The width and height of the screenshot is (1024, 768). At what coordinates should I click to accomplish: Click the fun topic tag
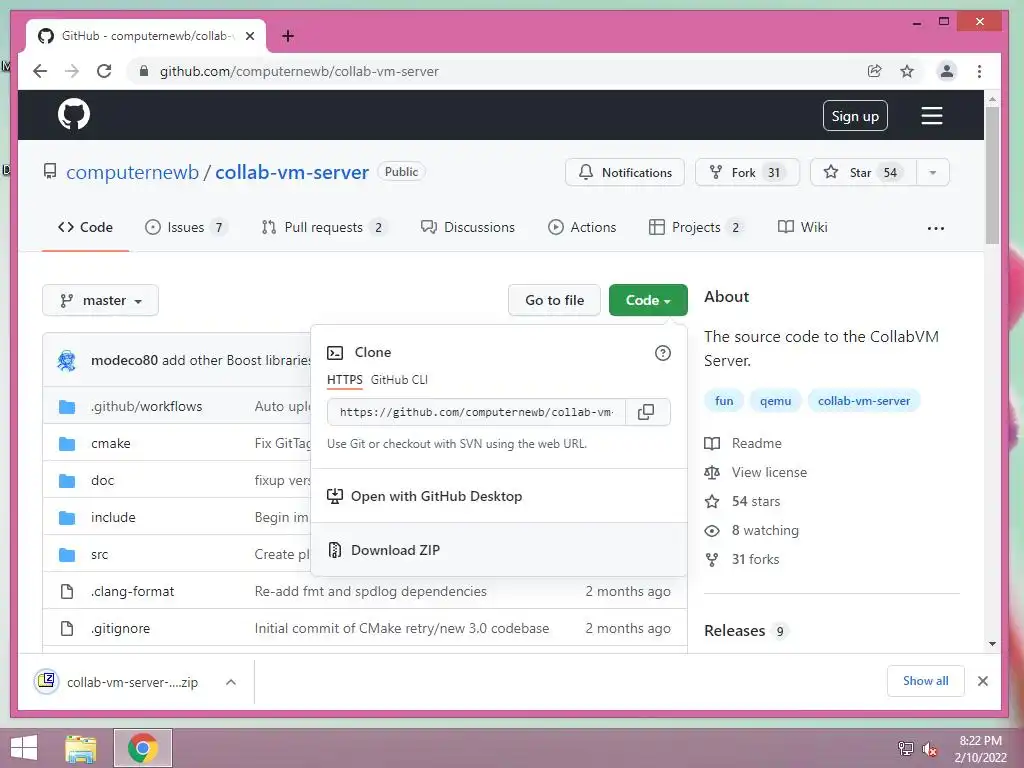pos(724,401)
